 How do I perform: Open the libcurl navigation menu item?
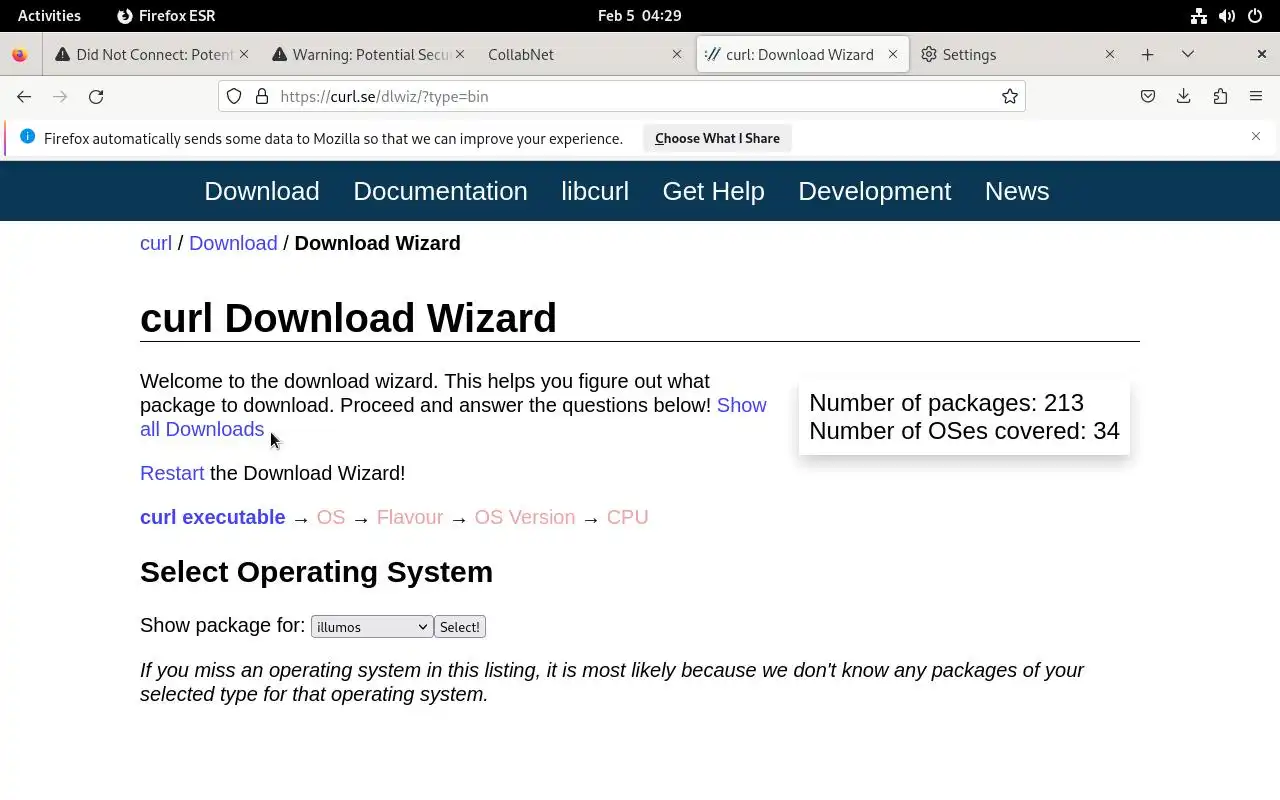(595, 191)
